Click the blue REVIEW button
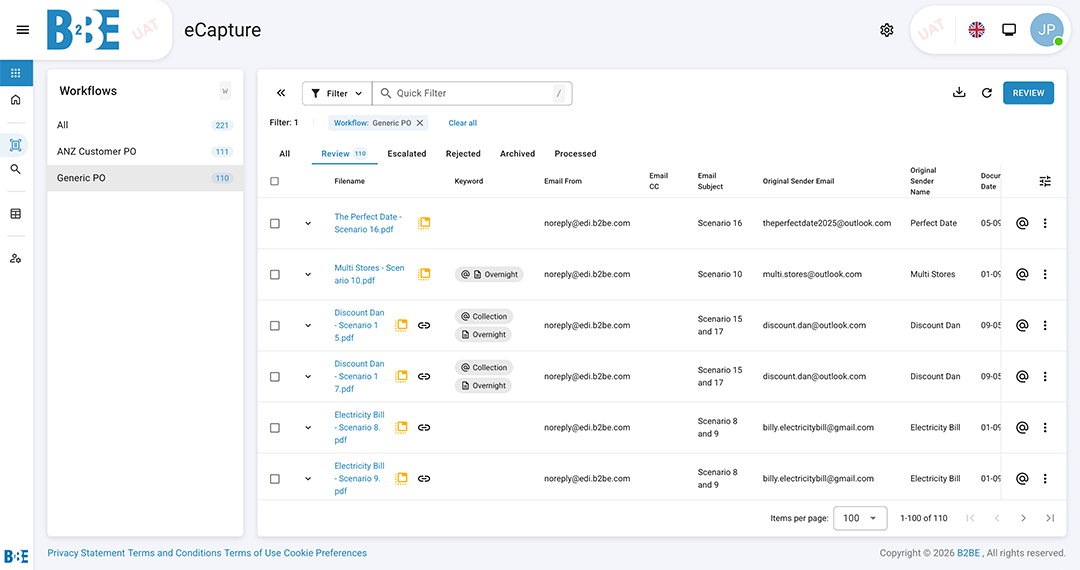The width and height of the screenshot is (1080, 570). [x=1028, y=93]
